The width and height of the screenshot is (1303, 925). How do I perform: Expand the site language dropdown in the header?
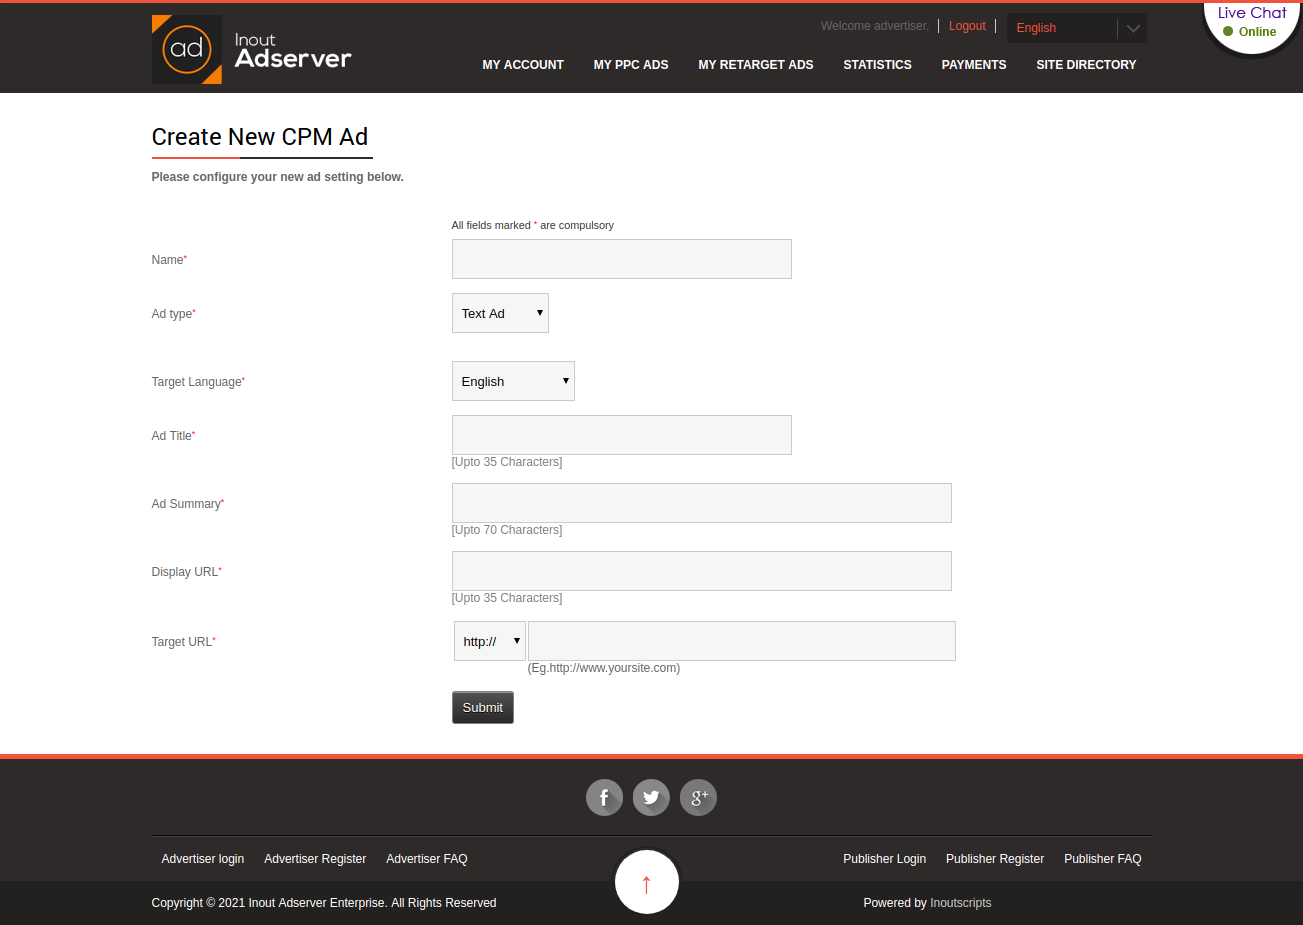1077,28
